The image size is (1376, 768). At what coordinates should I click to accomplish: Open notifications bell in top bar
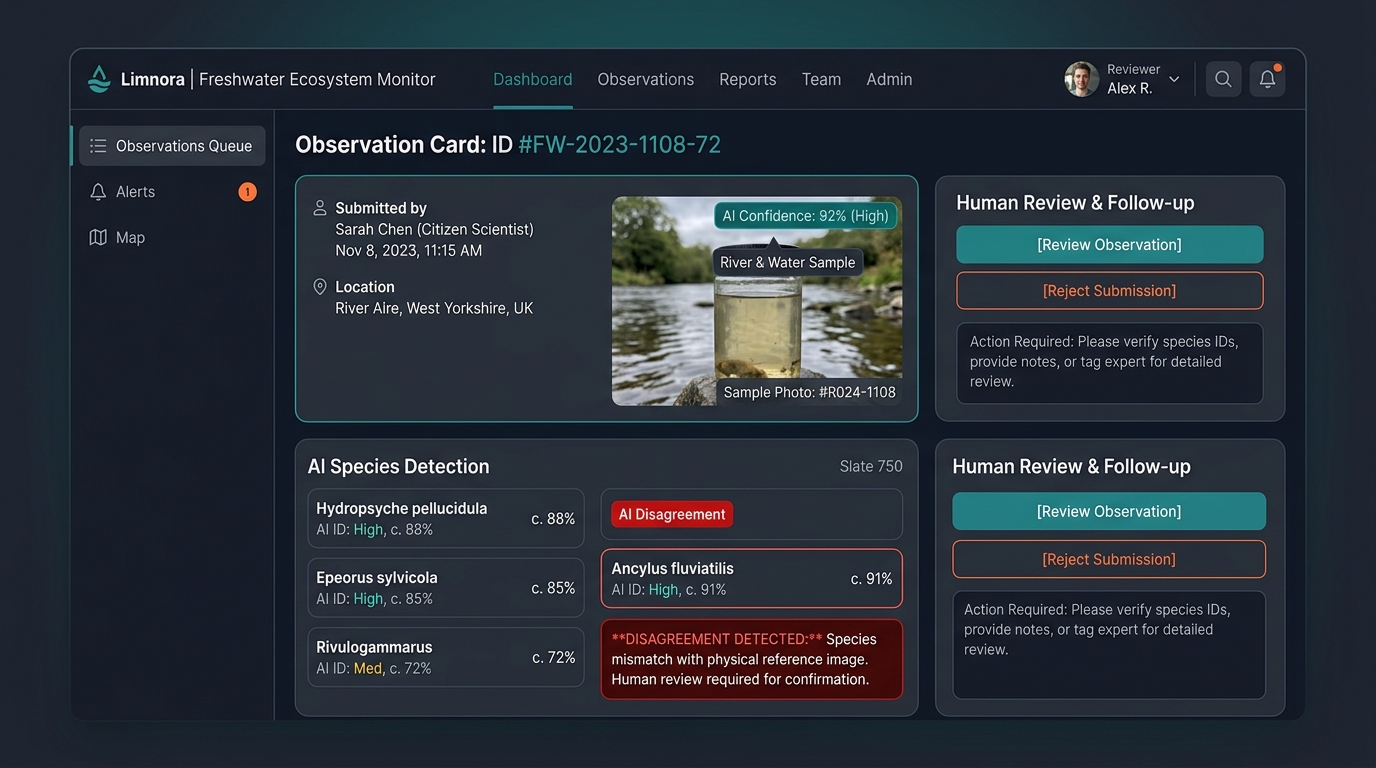click(x=1267, y=79)
